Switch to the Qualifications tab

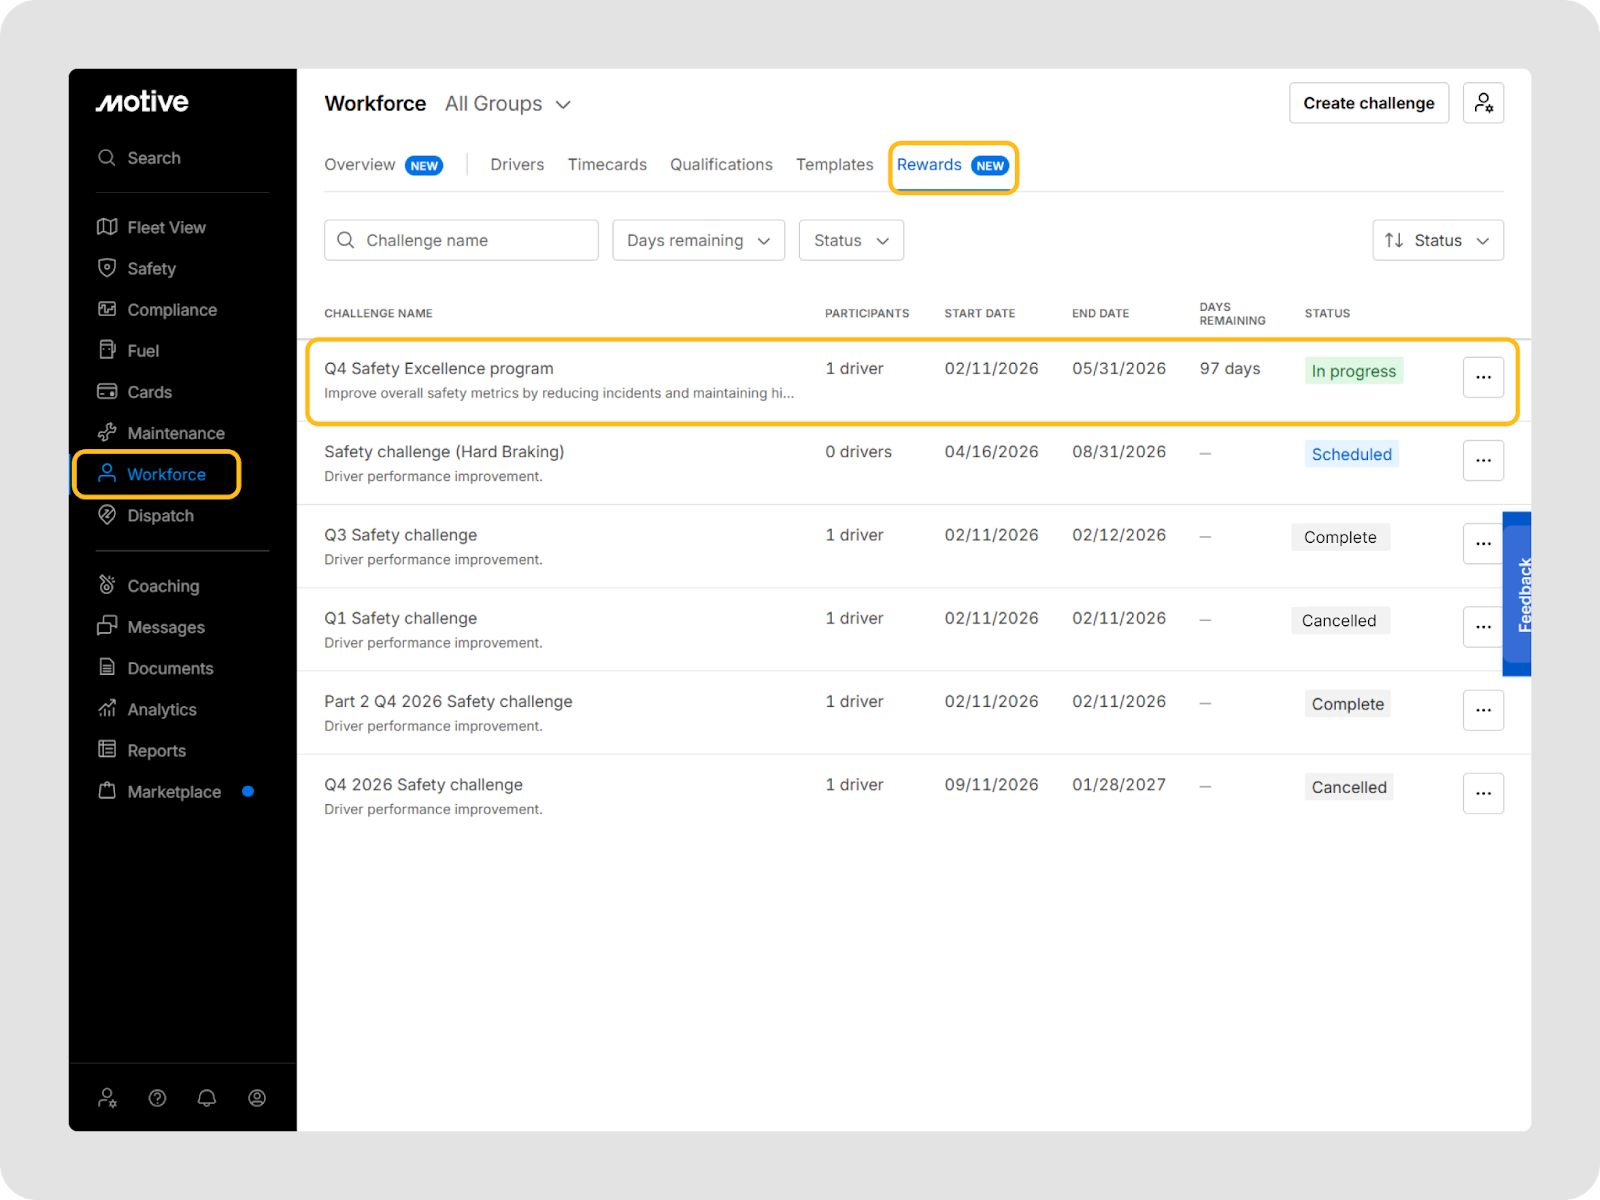(x=721, y=165)
